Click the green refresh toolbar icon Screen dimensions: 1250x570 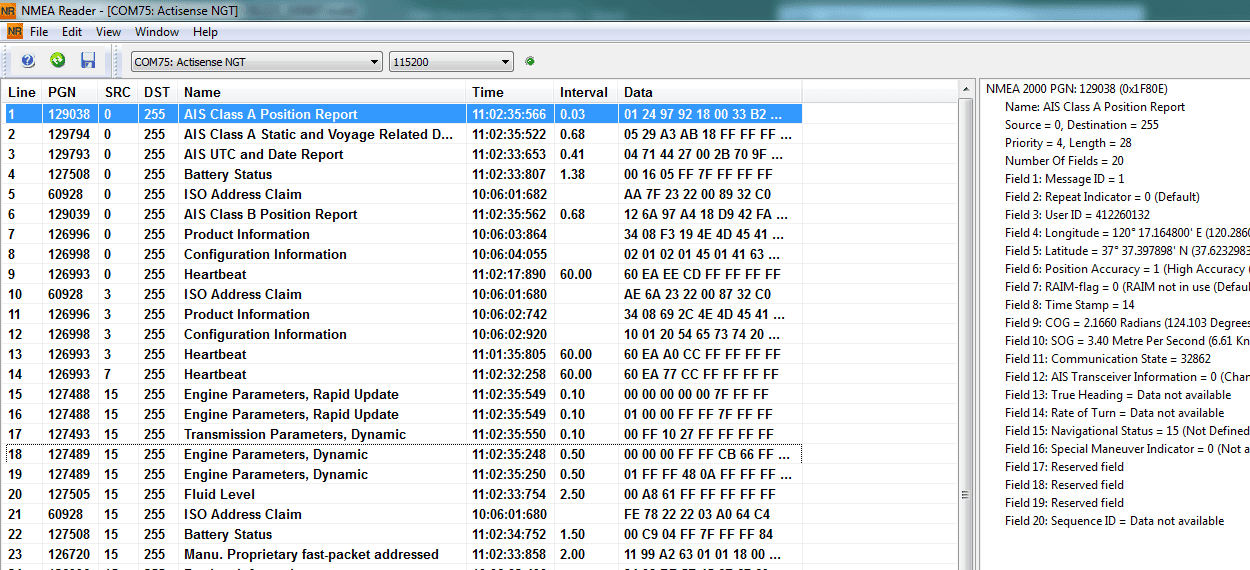pyautogui.click(x=57, y=61)
